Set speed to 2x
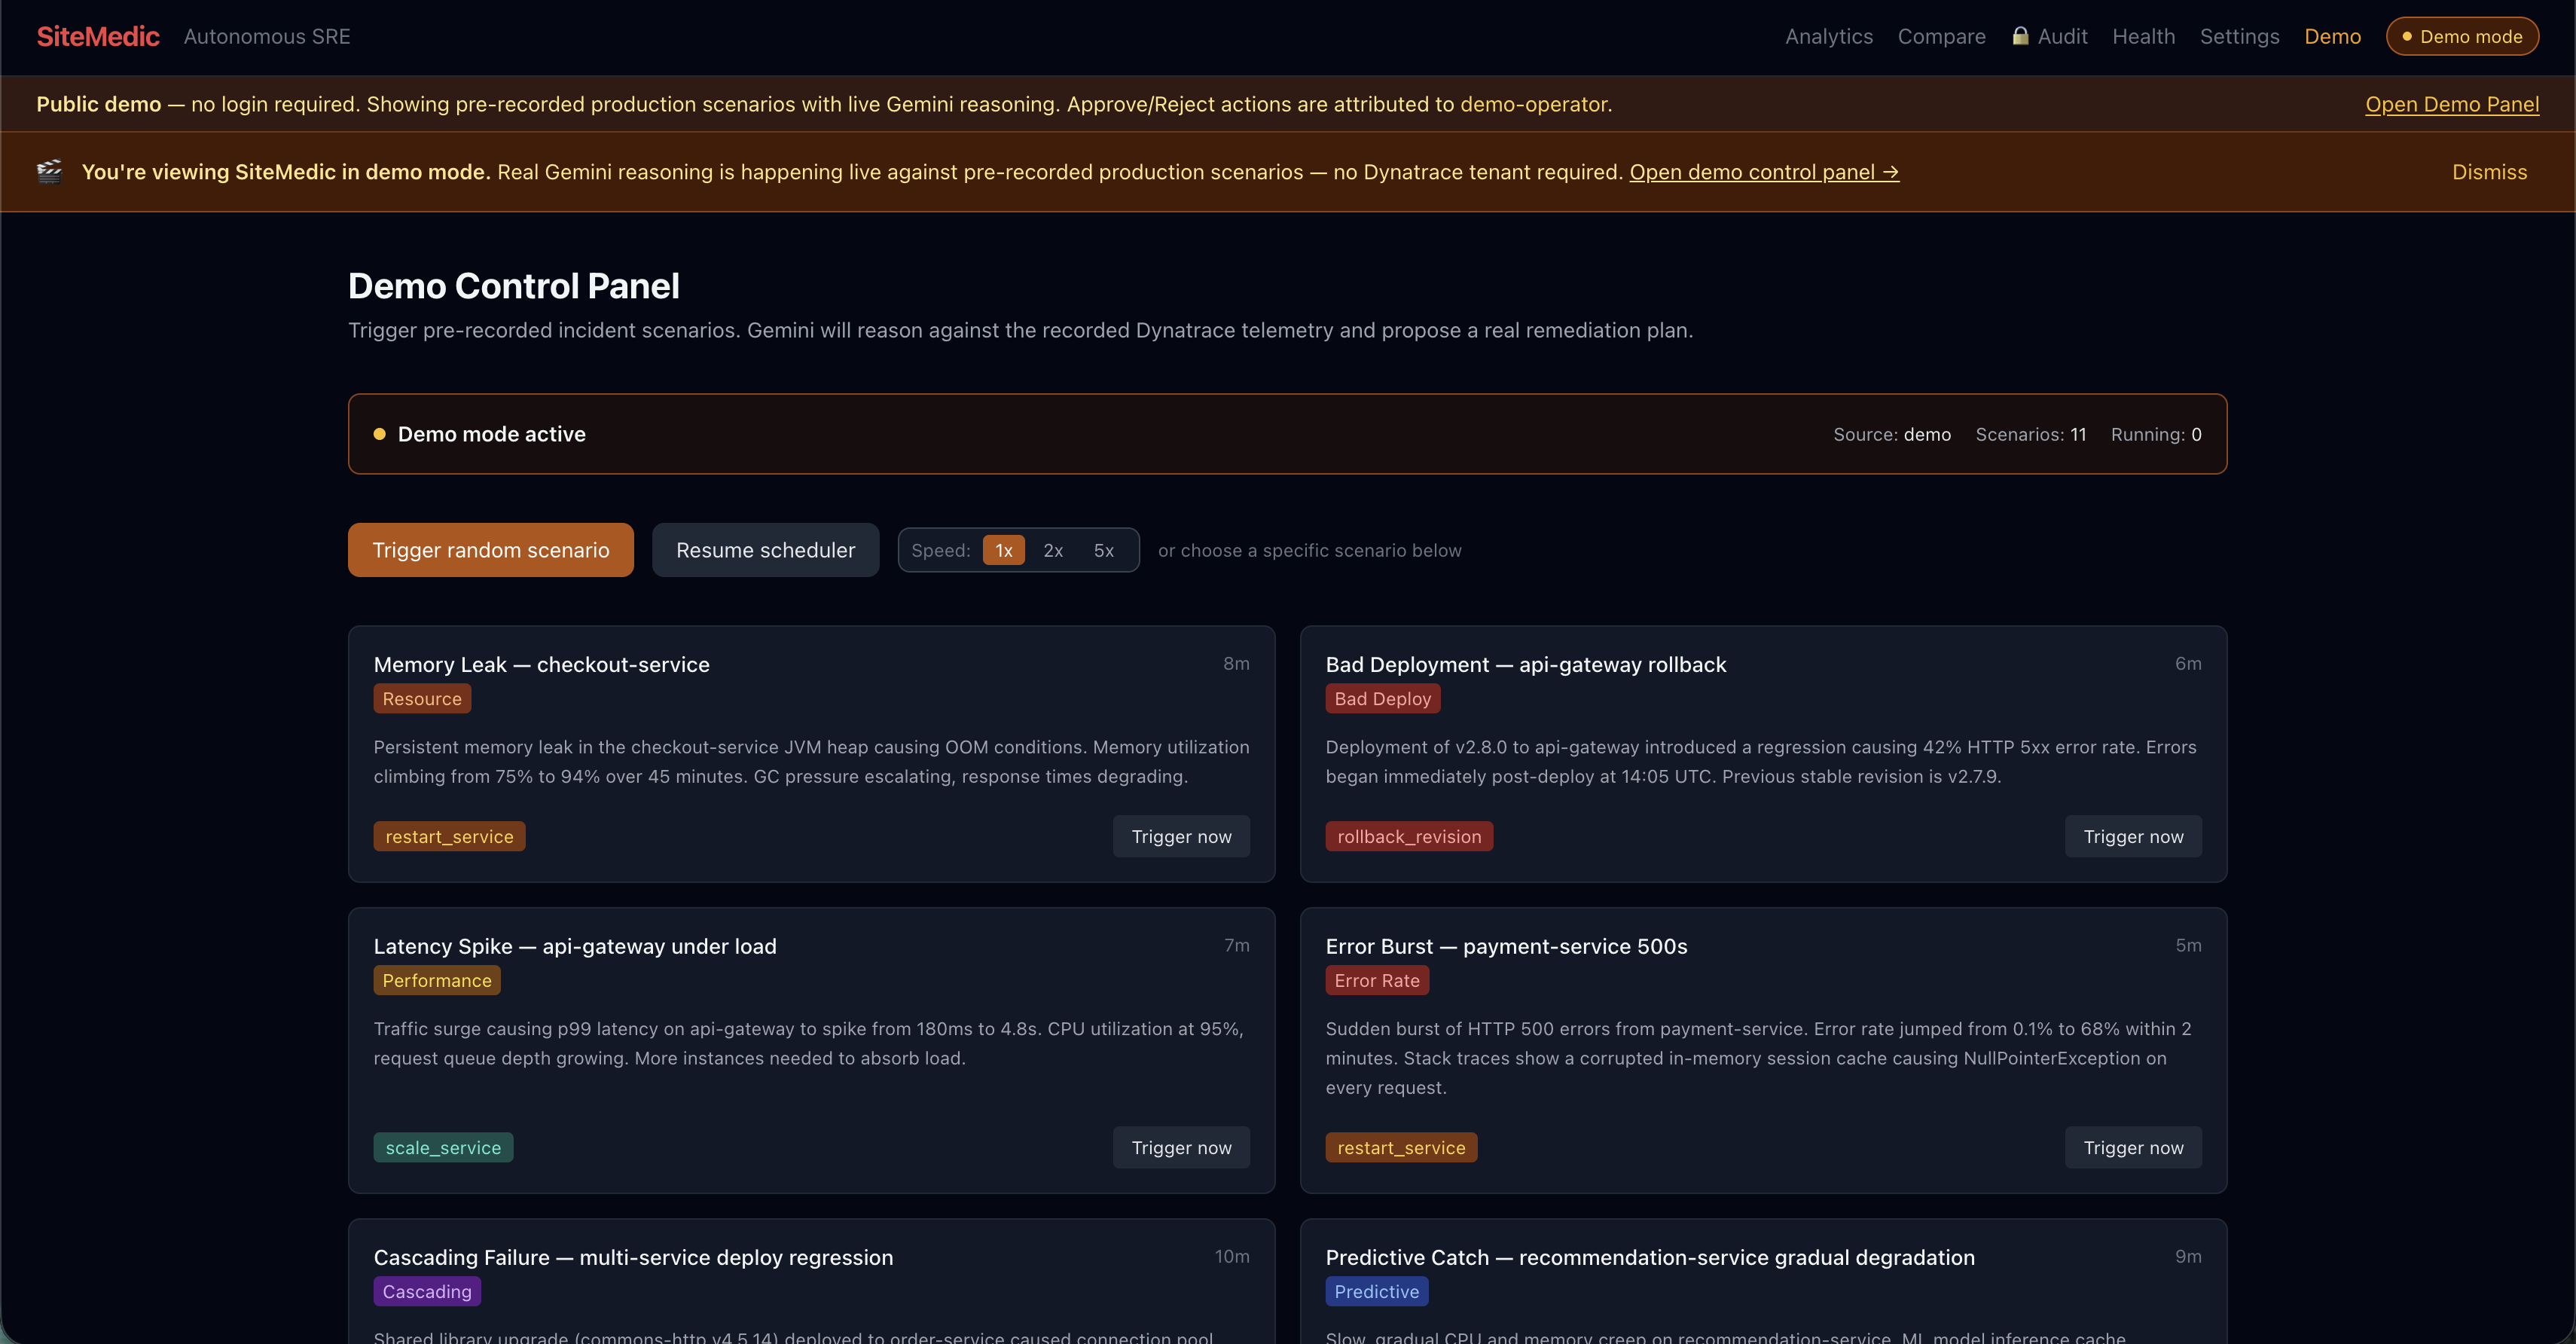Viewport: 2576px width, 1344px height. click(1053, 550)
